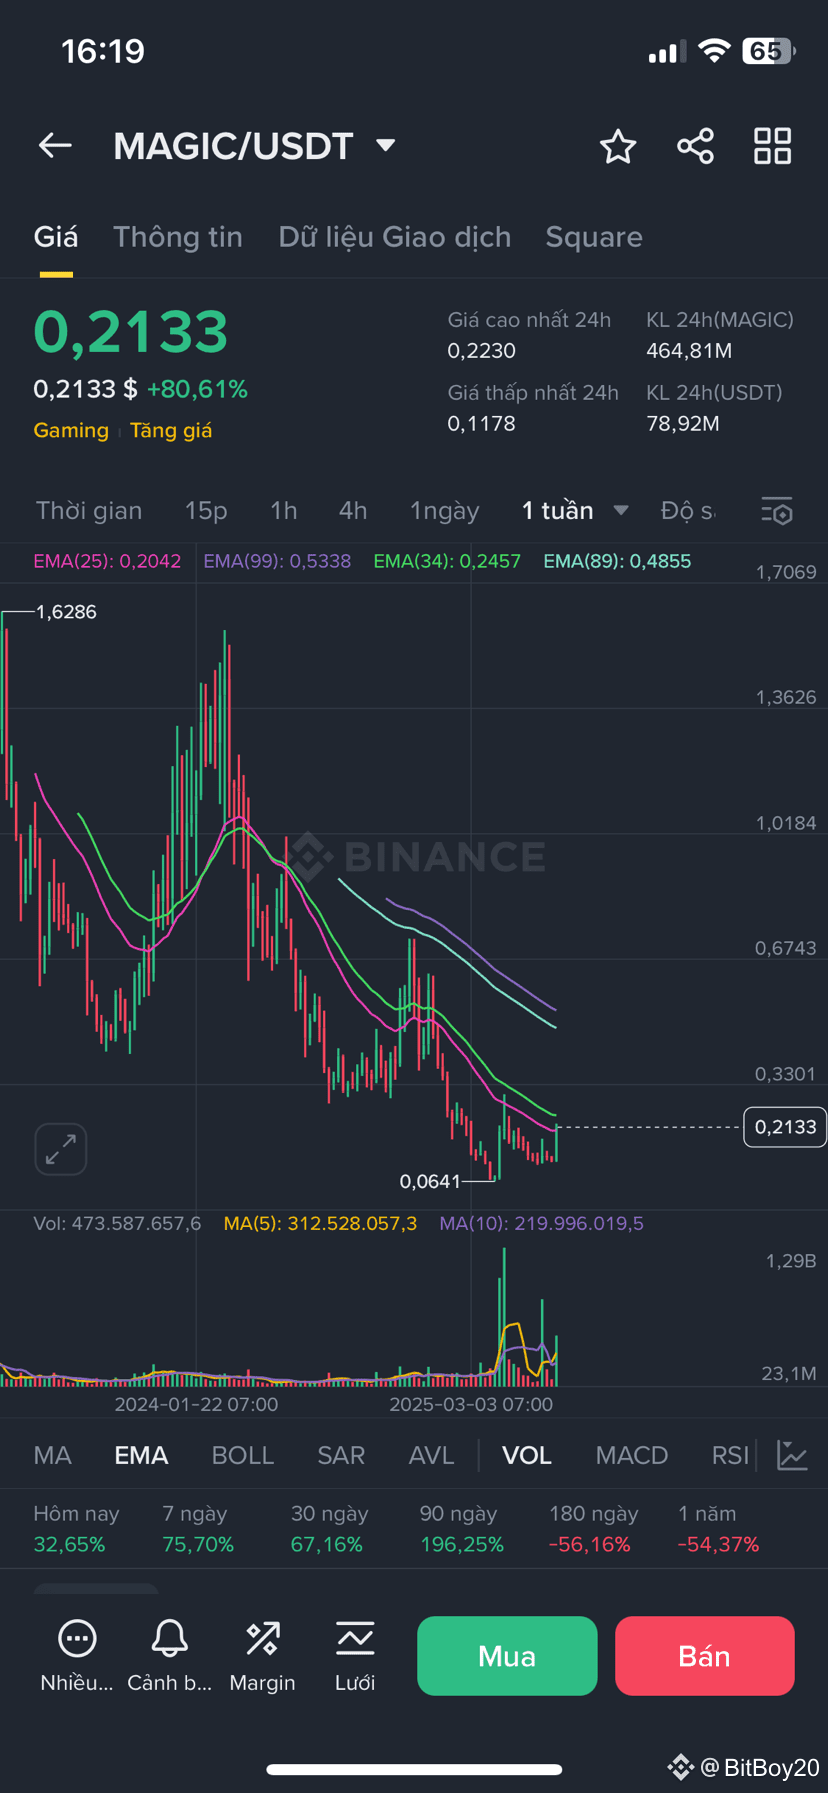The image size is (828, 1793).
Task: Select the 1ngày timeframe
Action: coord(445,511)
